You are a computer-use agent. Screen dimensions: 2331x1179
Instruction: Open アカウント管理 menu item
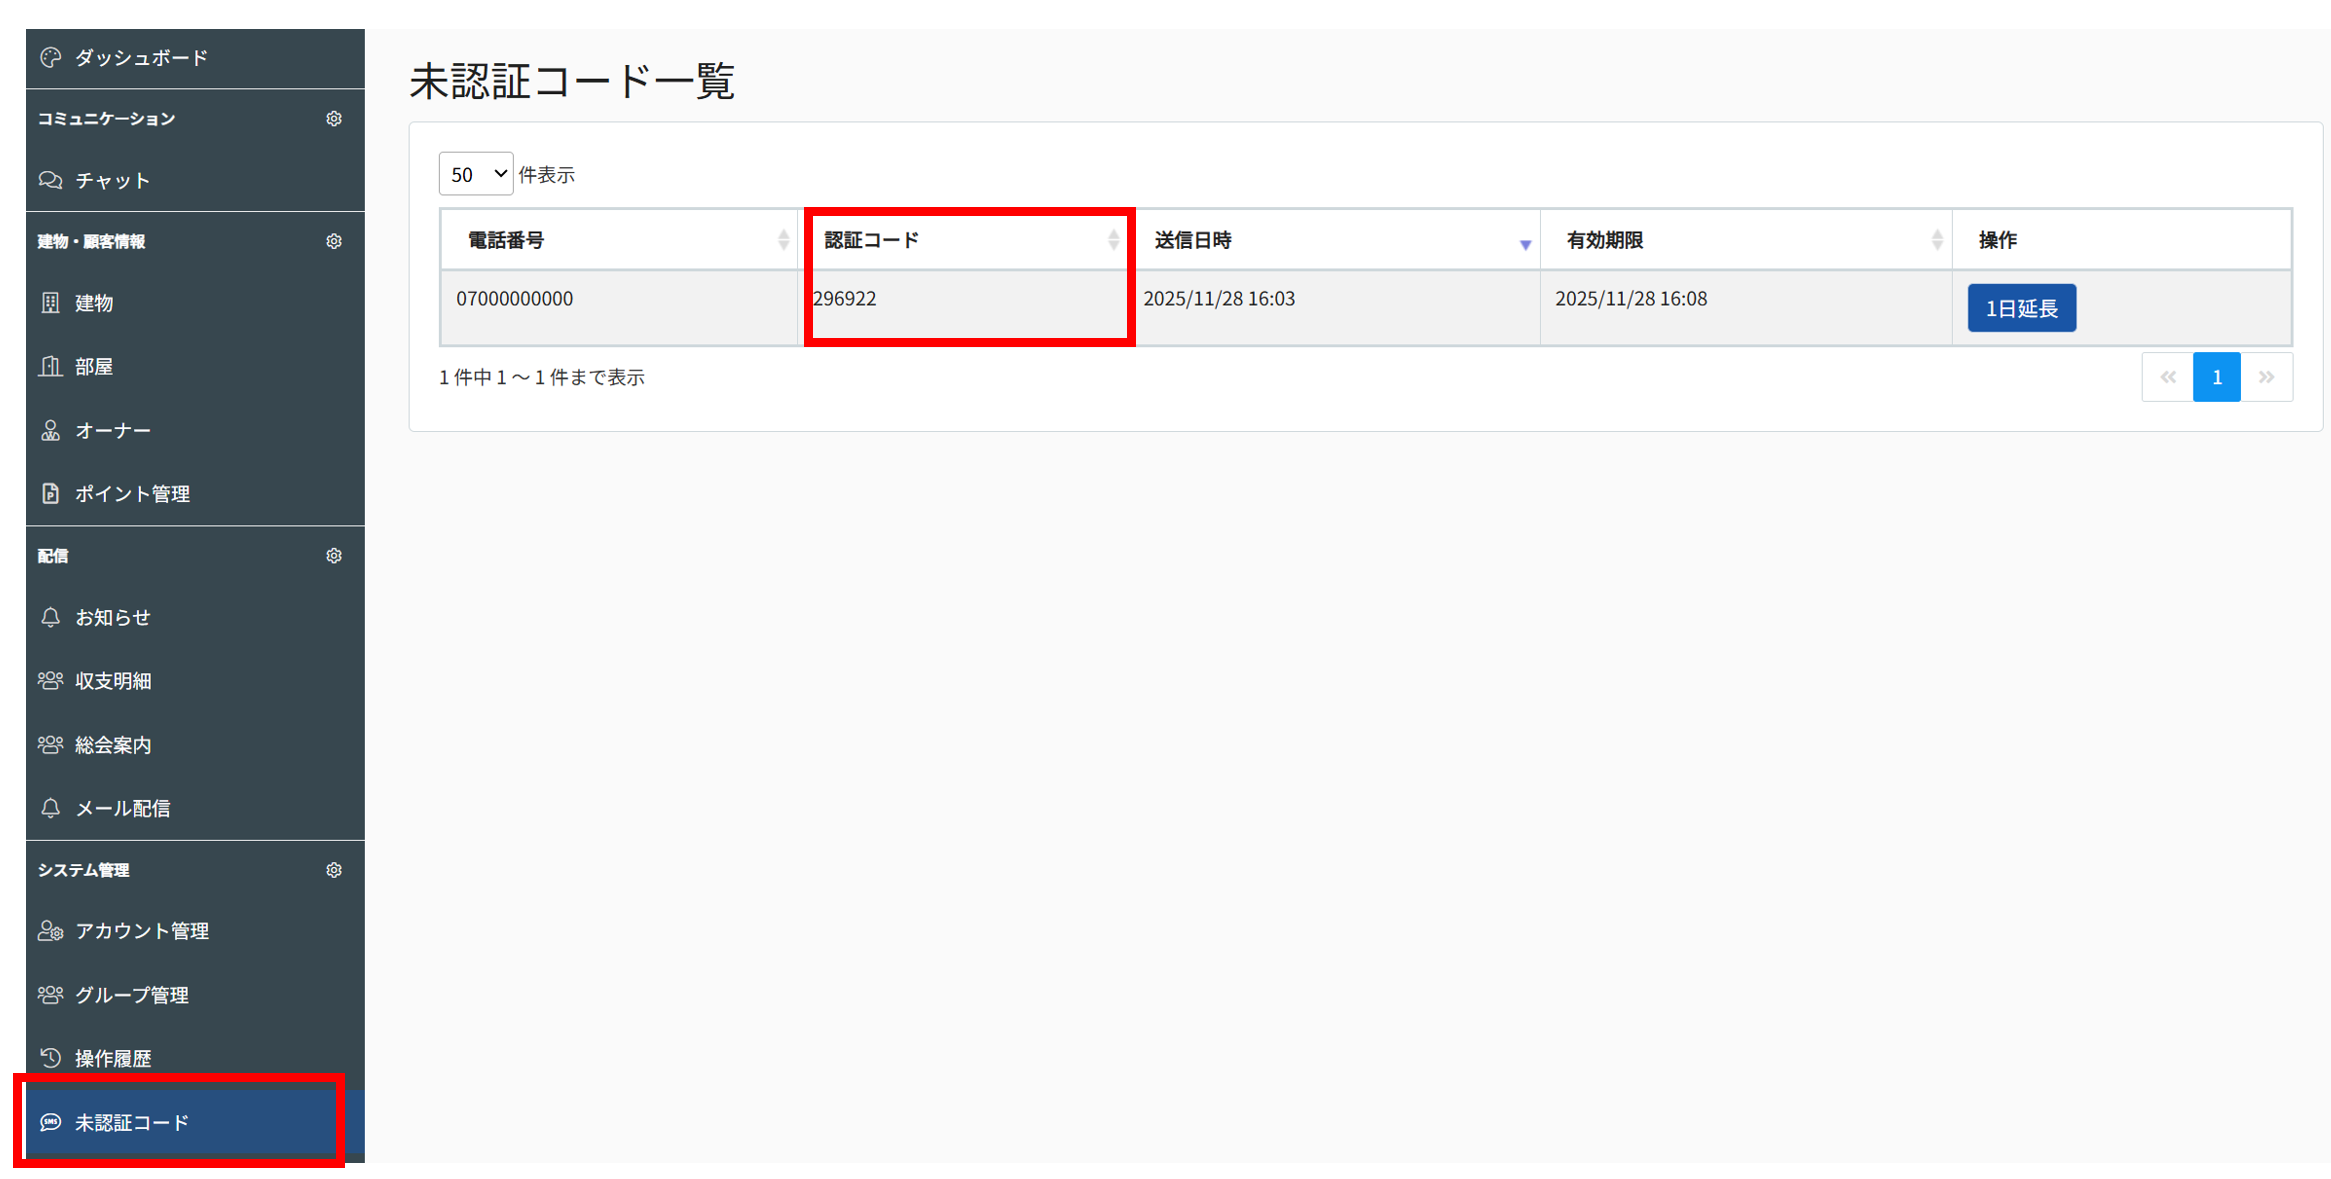point(141,931)
